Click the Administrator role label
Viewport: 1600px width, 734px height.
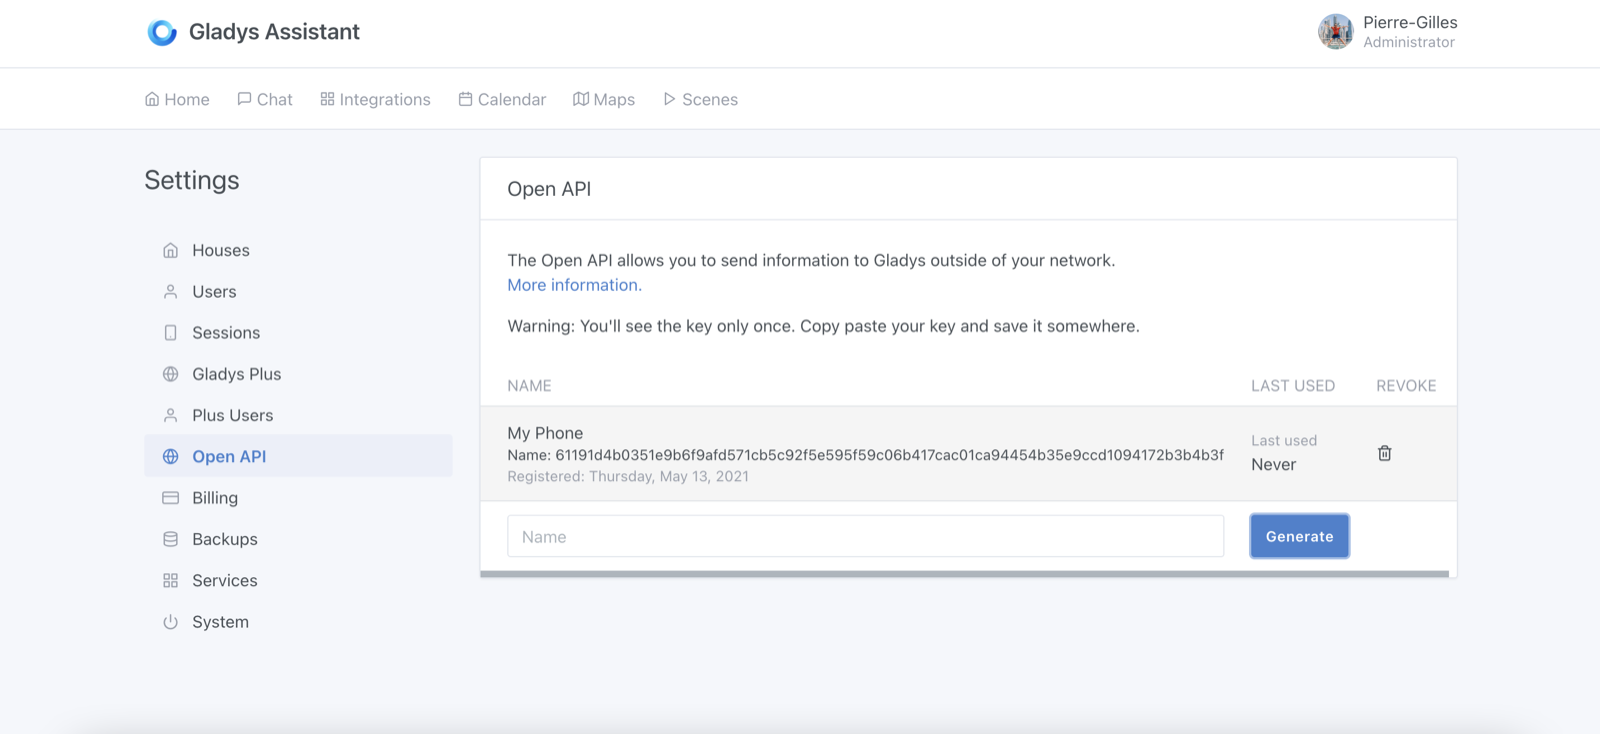coord(1409,42)
